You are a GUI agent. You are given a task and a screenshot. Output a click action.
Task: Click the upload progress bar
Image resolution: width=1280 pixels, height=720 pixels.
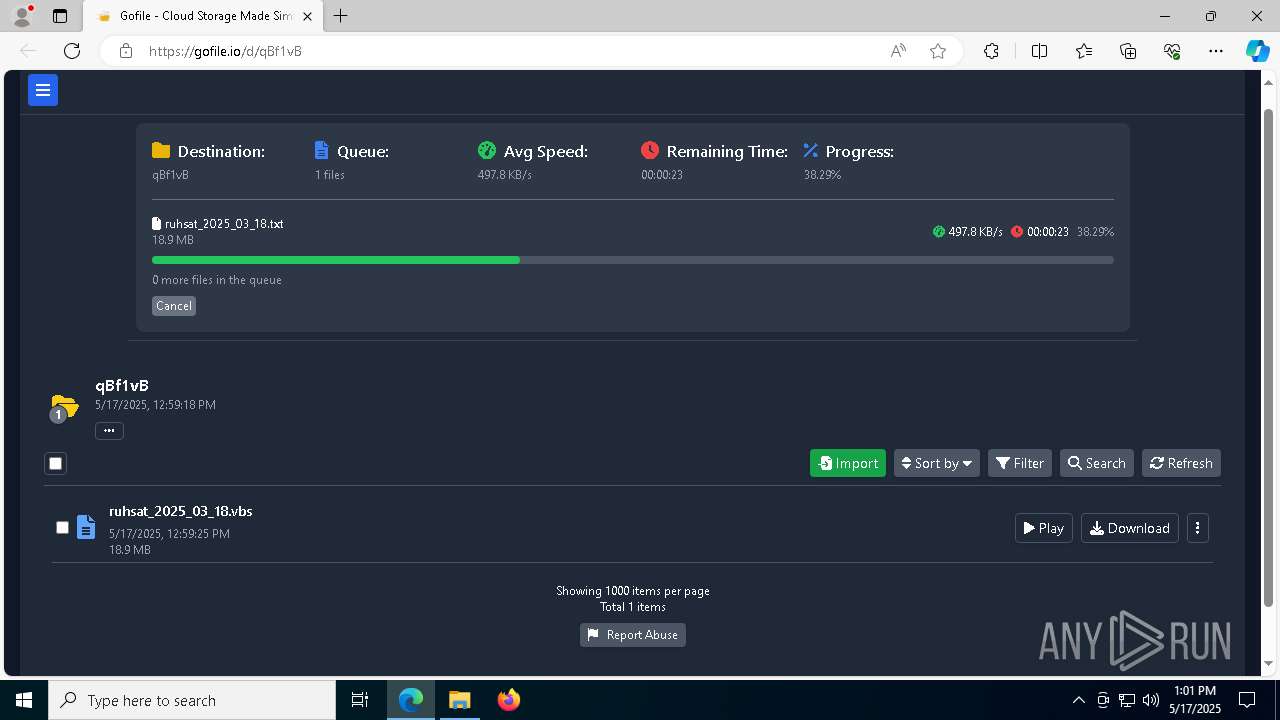tap(633, 260)
